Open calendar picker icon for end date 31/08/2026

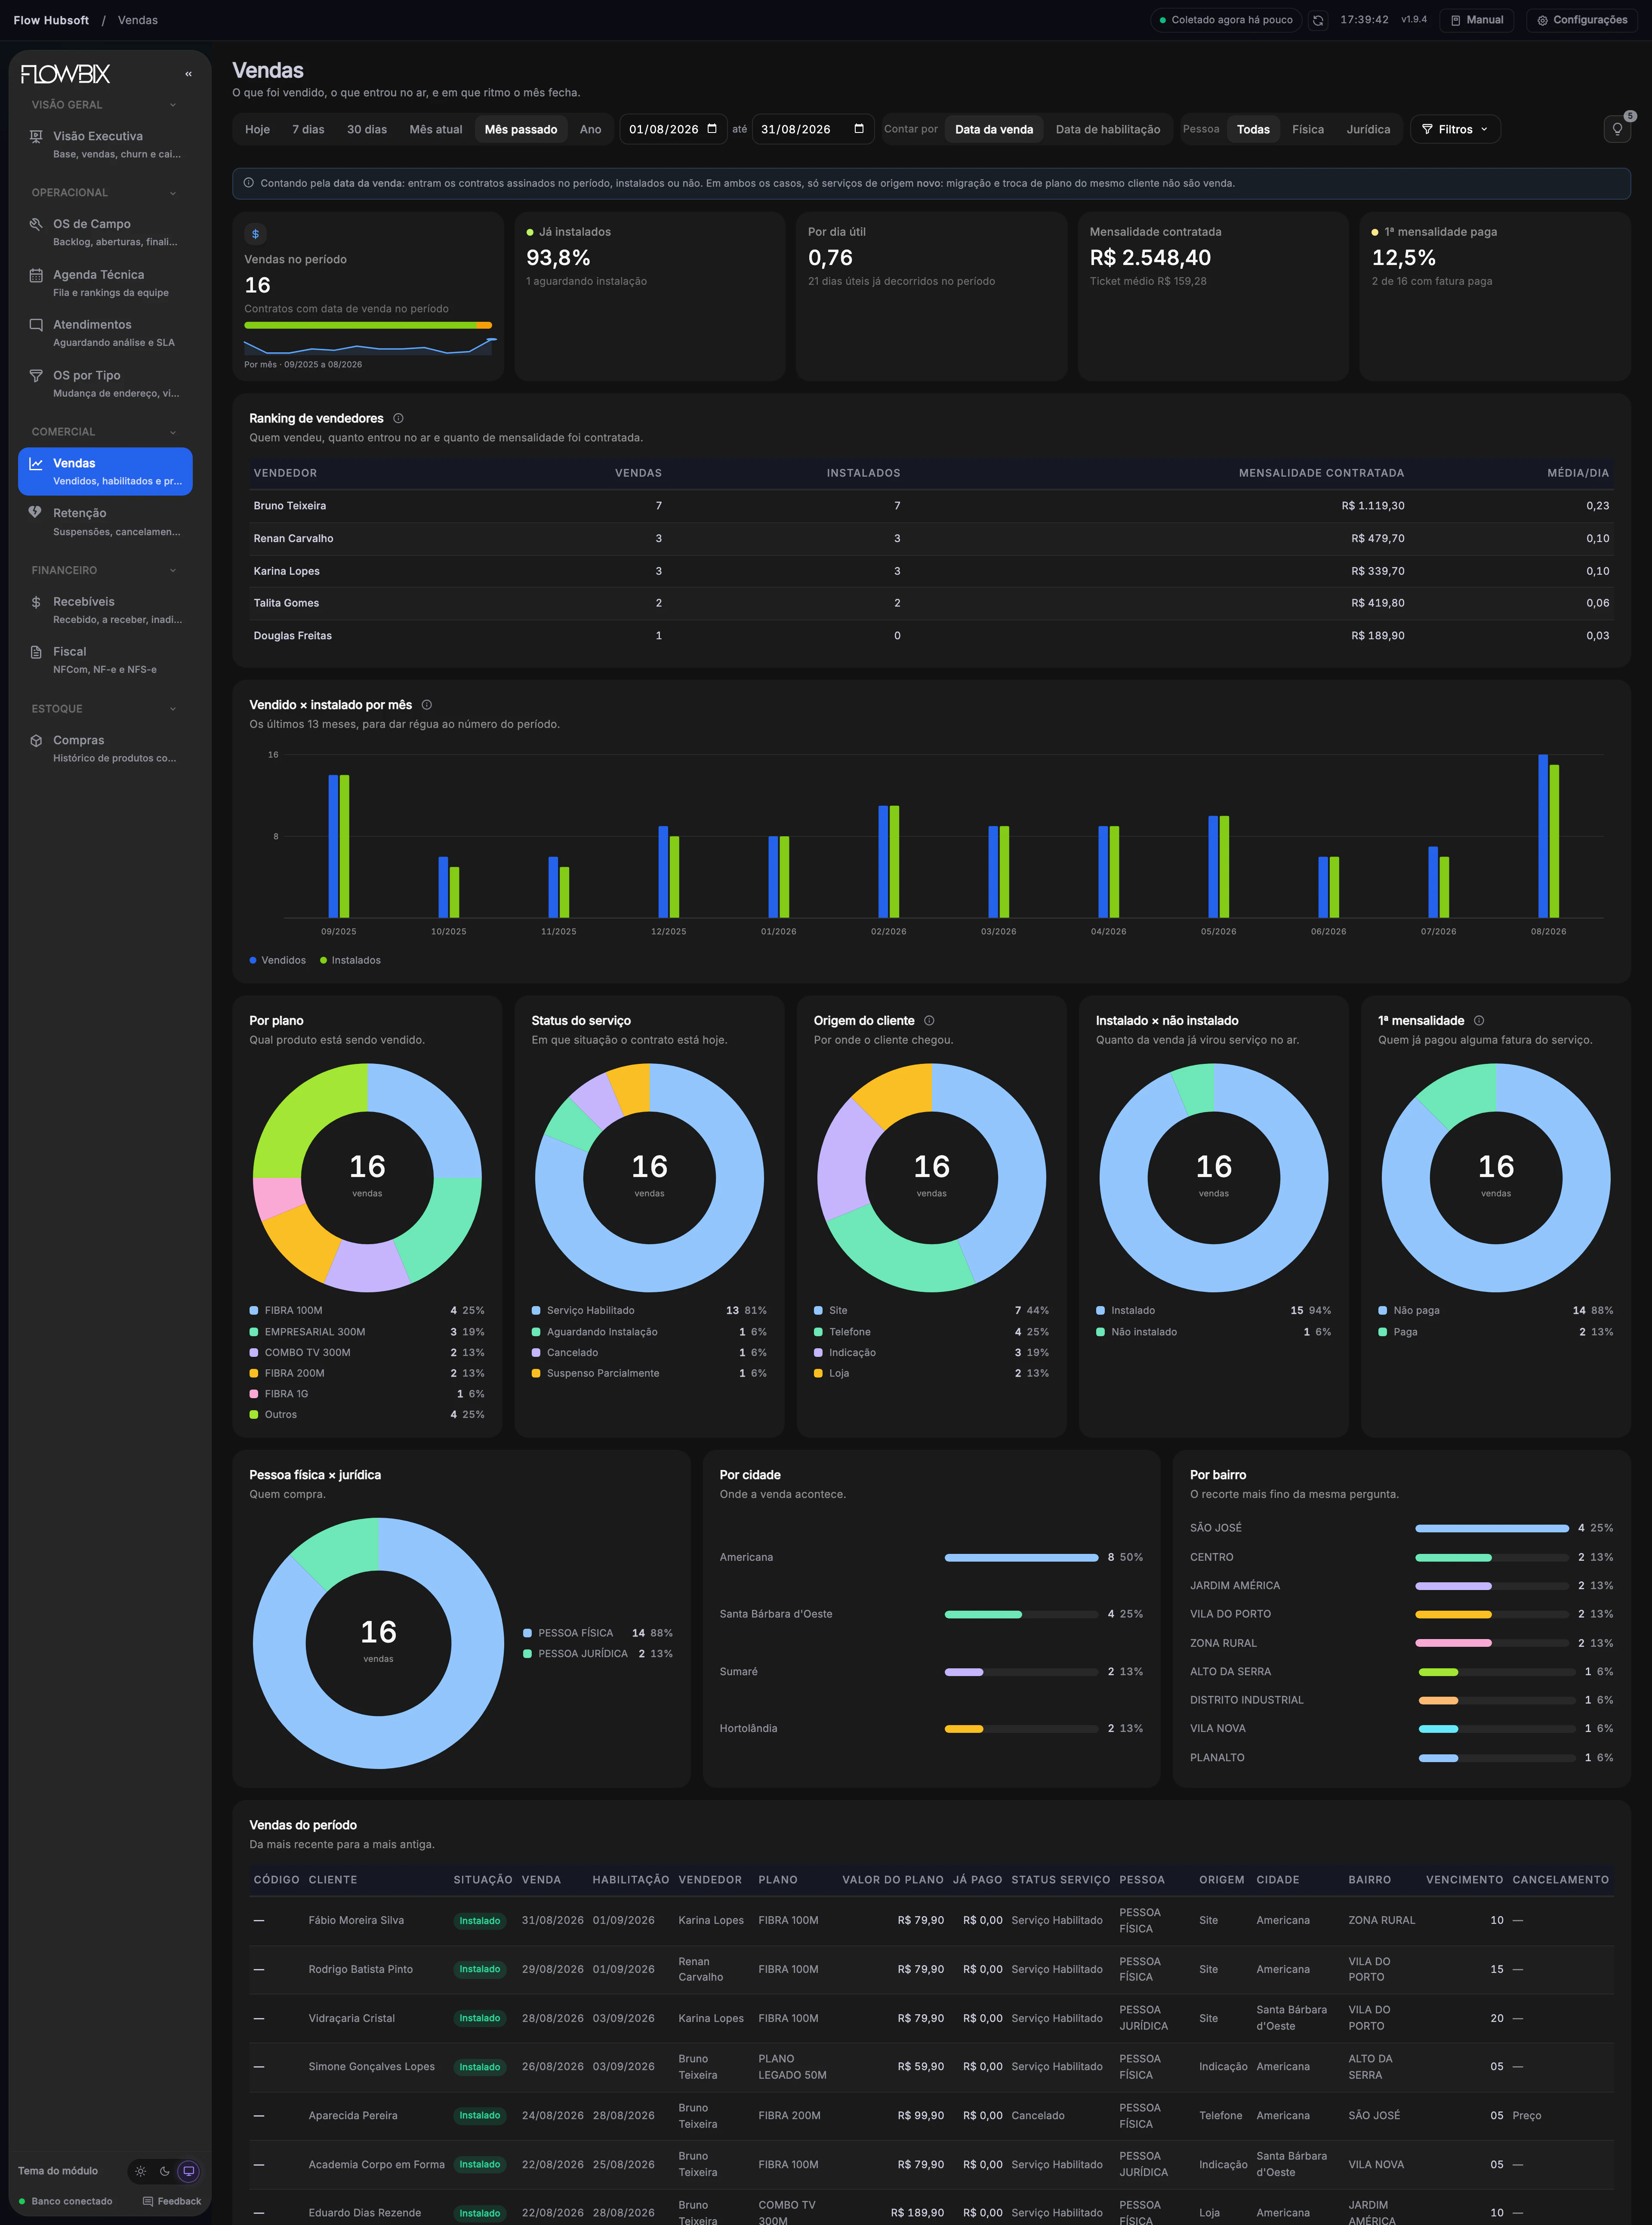pos(859,129)
